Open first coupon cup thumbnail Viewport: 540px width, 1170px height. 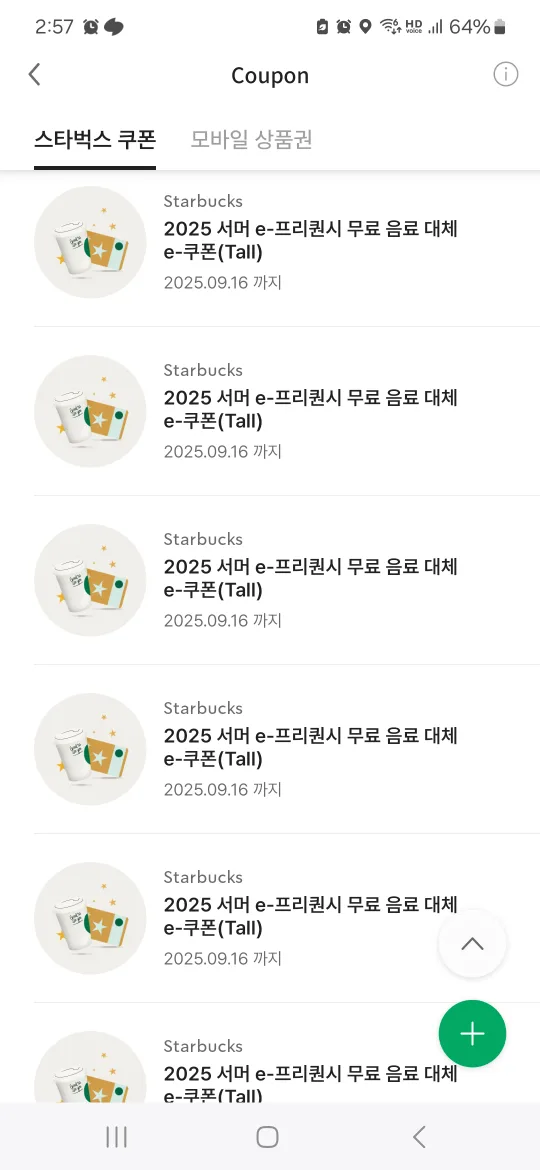tap(90, 242)
